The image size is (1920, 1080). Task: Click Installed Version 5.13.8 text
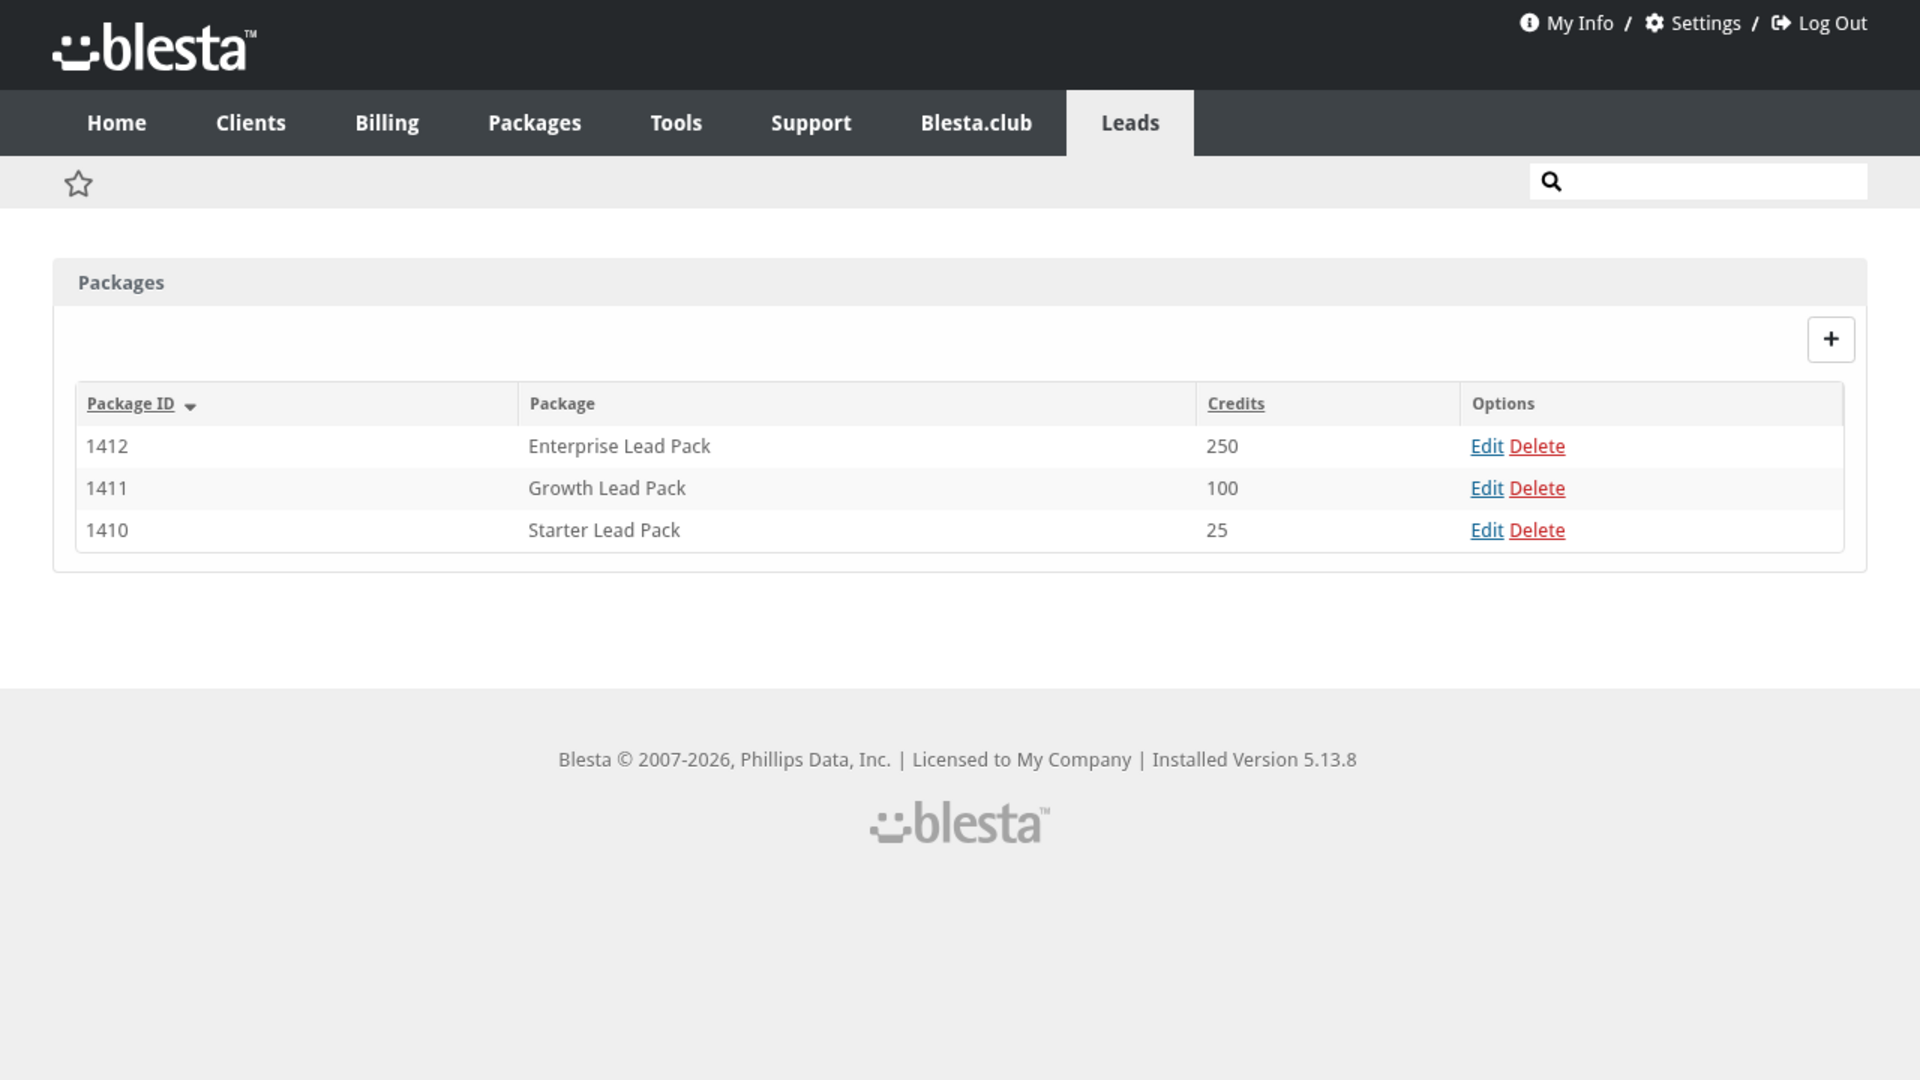[1254, 760]
